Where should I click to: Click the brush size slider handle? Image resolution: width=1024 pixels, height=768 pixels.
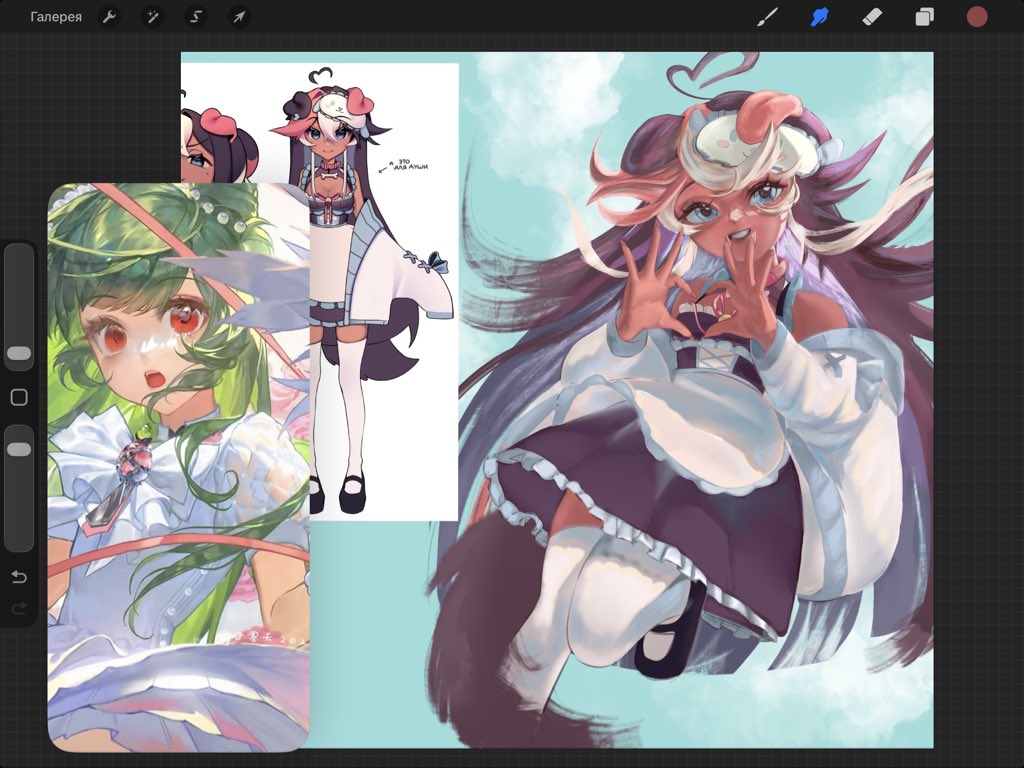pyautogui.click(x=19, y=353)
